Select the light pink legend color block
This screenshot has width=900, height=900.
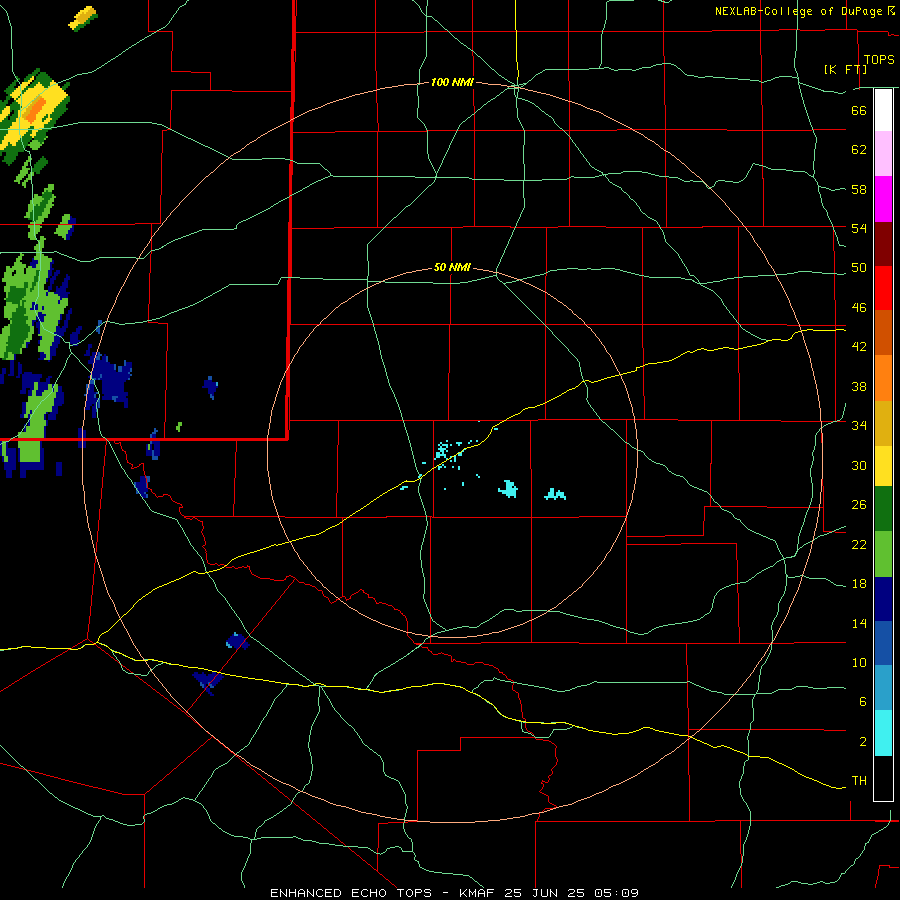tap(883, 154)
